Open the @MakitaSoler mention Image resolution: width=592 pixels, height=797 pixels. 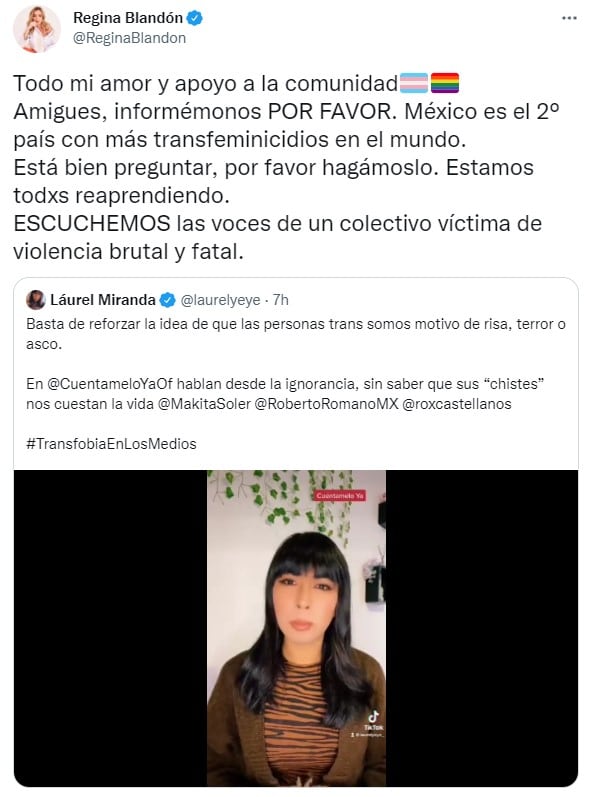204,404
